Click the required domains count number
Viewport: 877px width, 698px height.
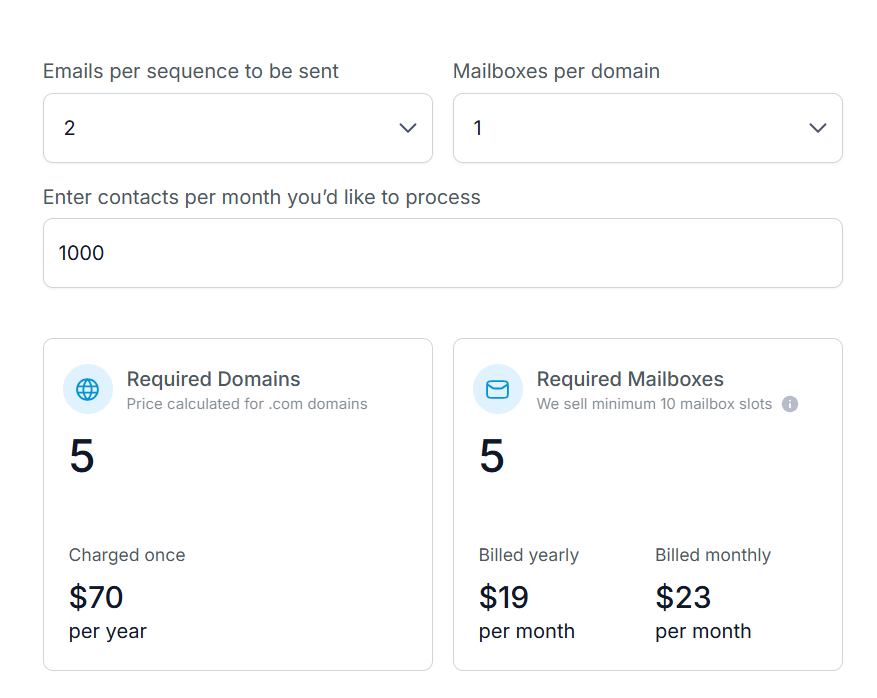82,457
